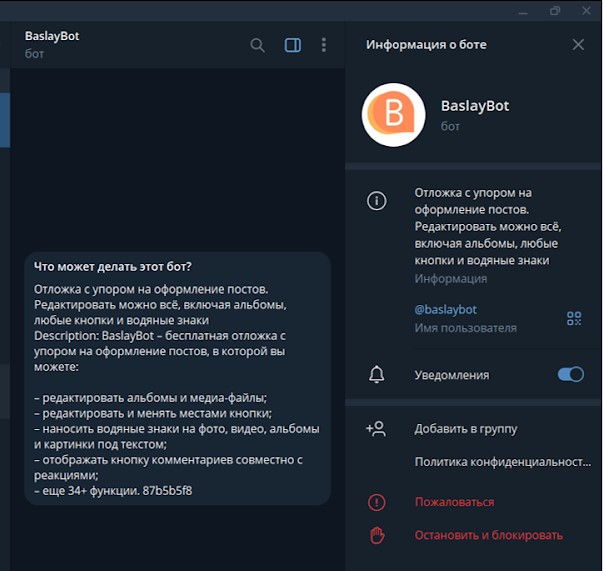Open search in the chat header
The height and width of the screenshot is (571, 605).
[x=257, y=45]
